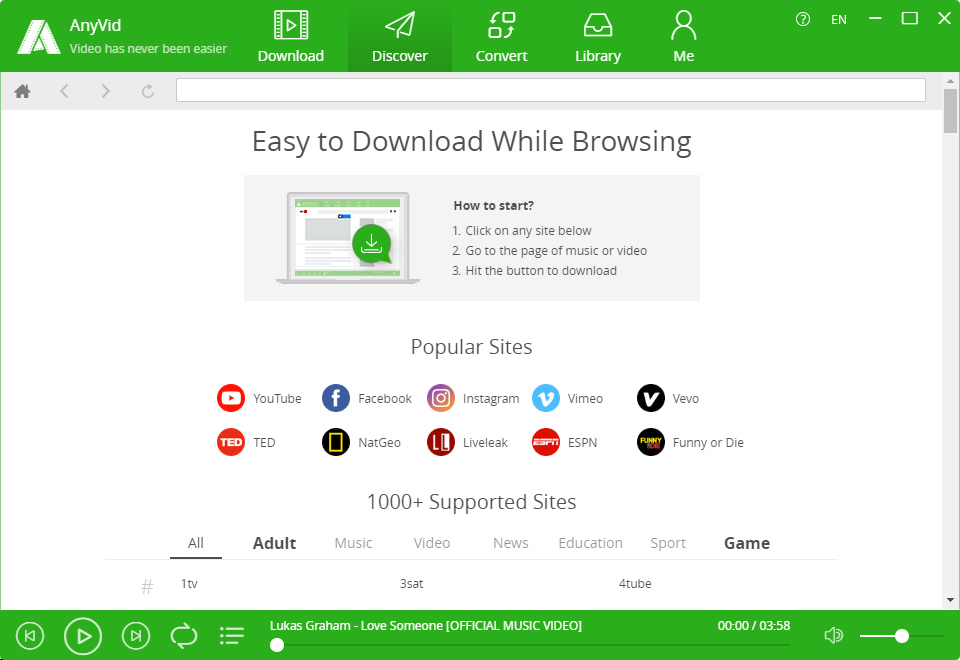The width and height of the screenshot is (960, 660).
Task: Open the ESPN site icon
Action: click(x=546, y=442)
